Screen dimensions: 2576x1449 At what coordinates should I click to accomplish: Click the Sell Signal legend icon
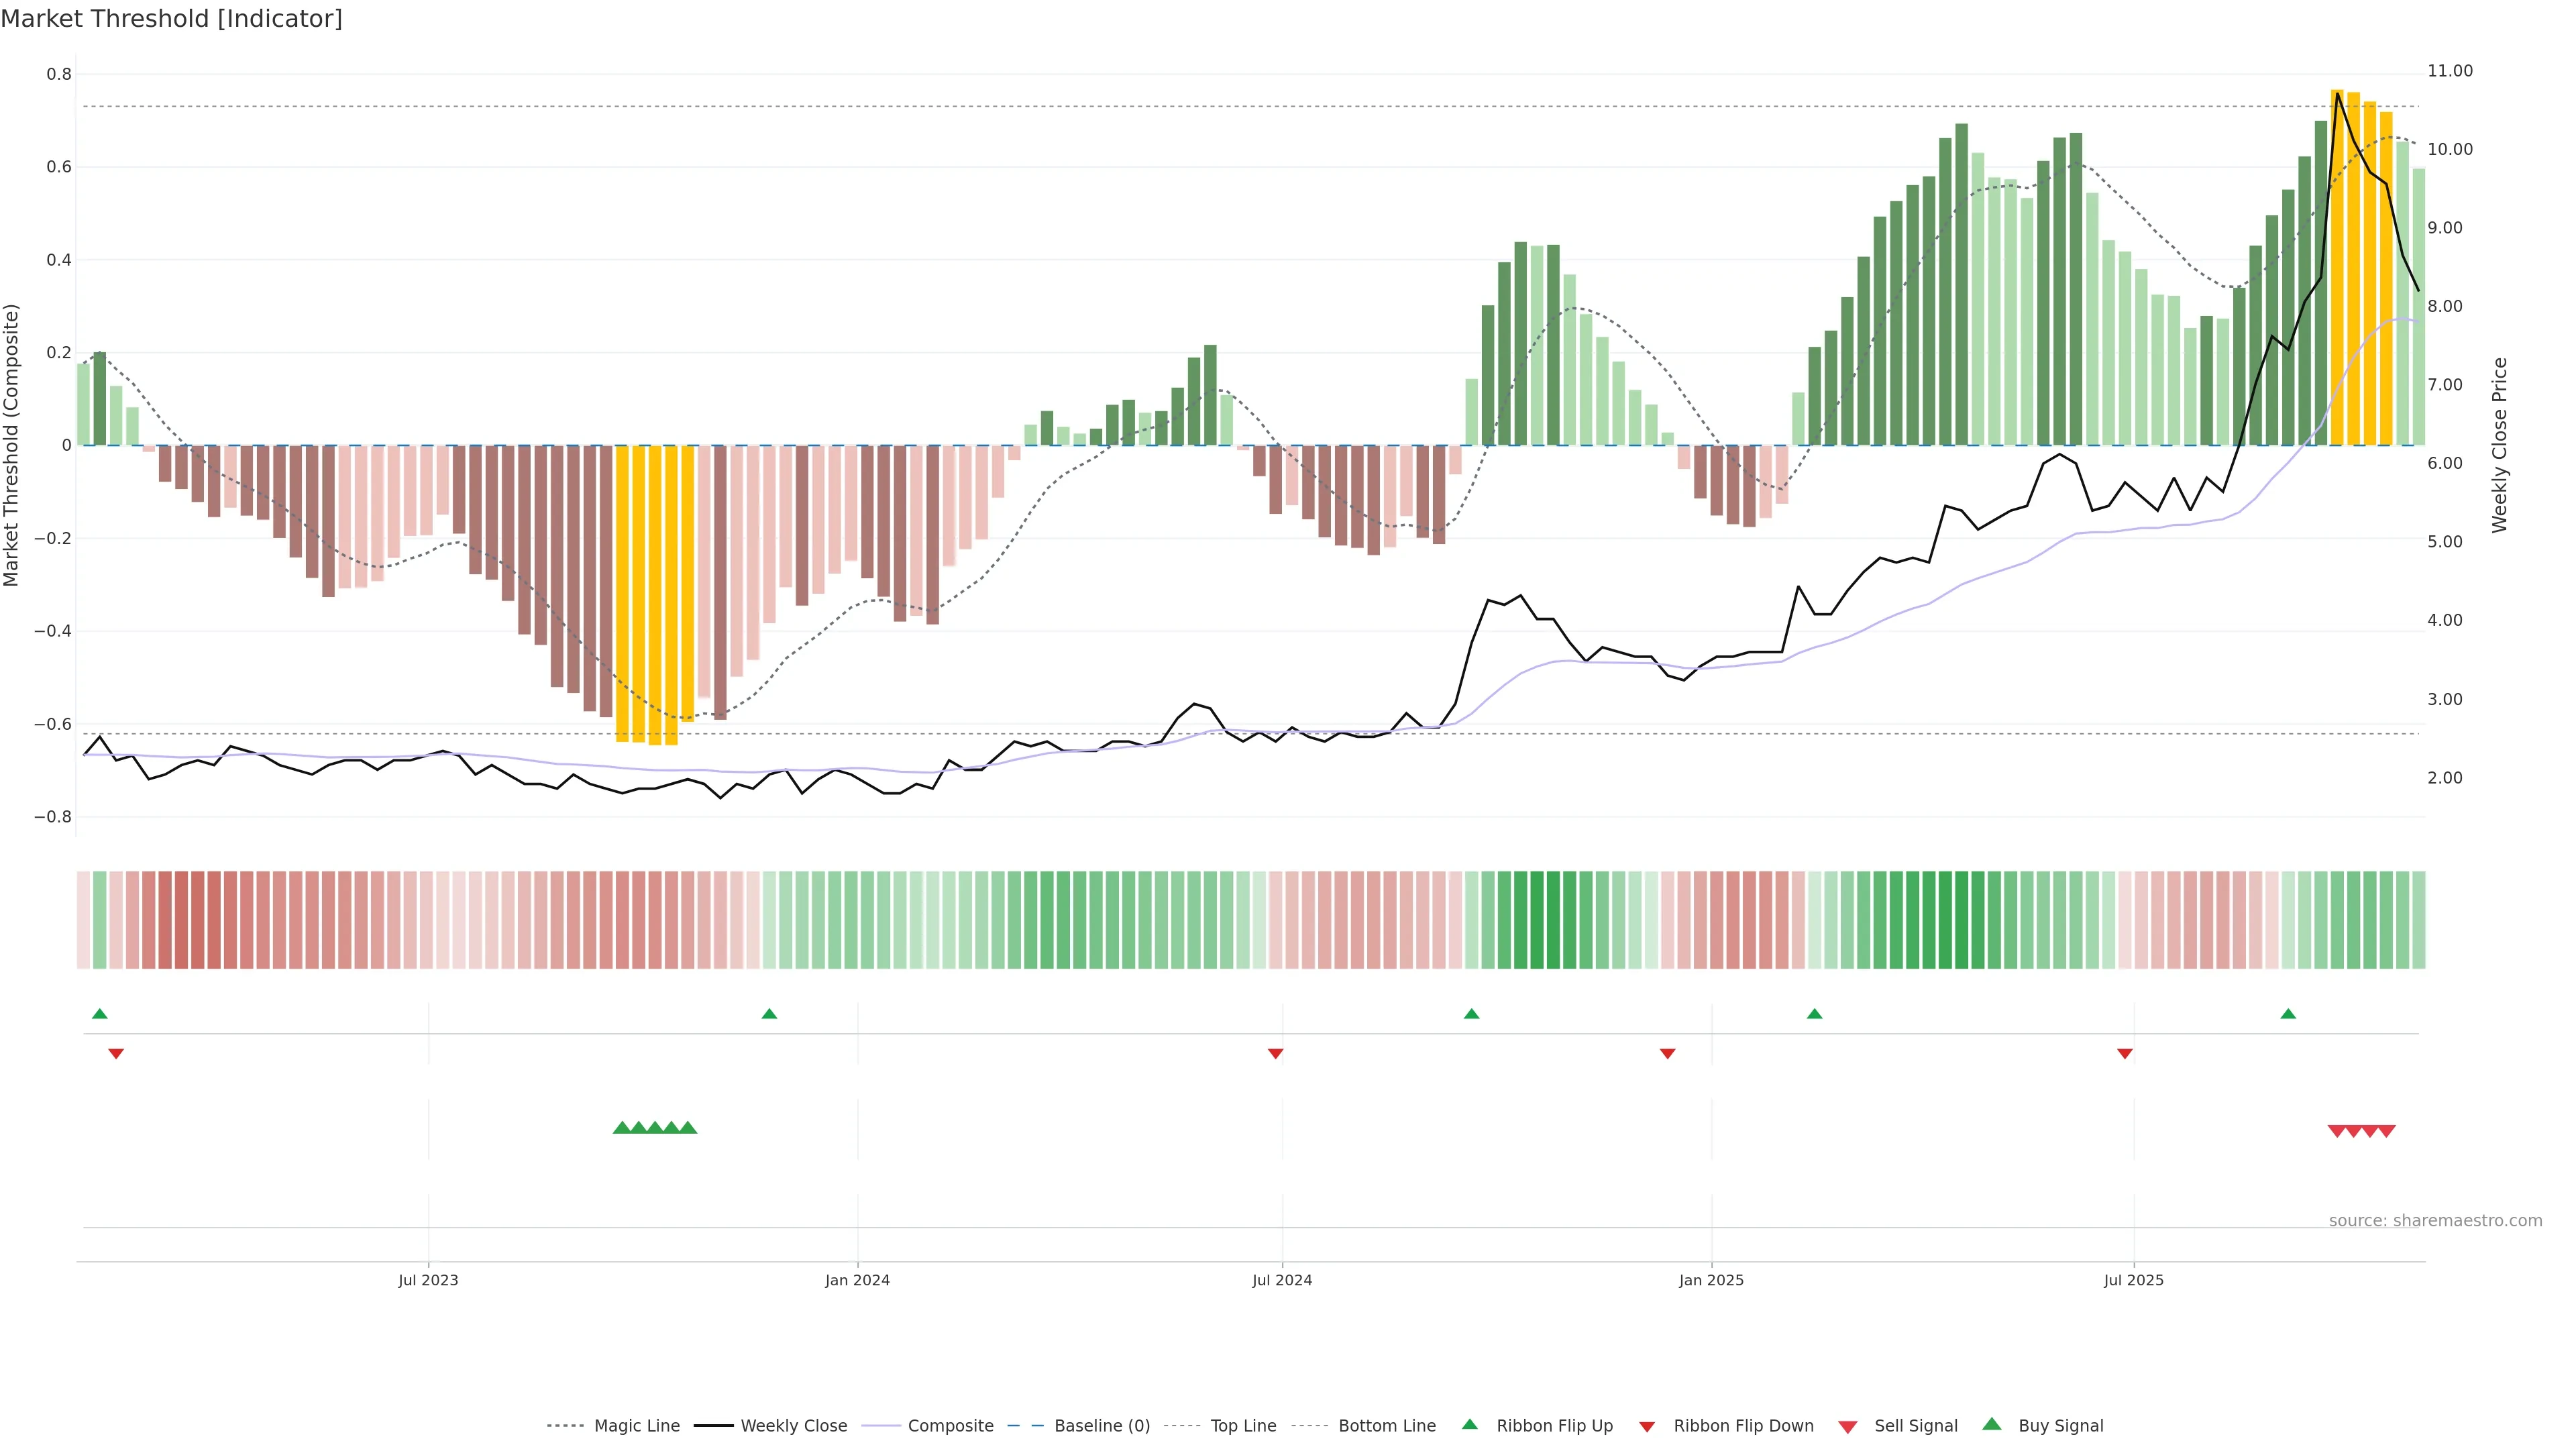tap(1848, 1427)
